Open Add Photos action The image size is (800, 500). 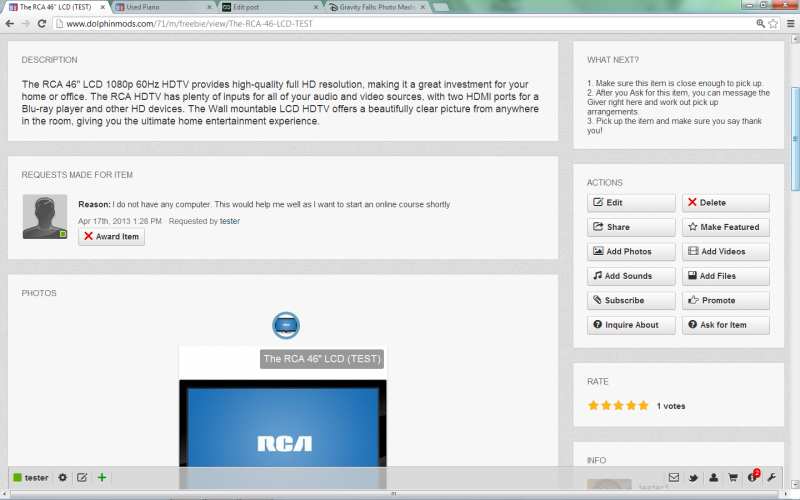[631, 252]
